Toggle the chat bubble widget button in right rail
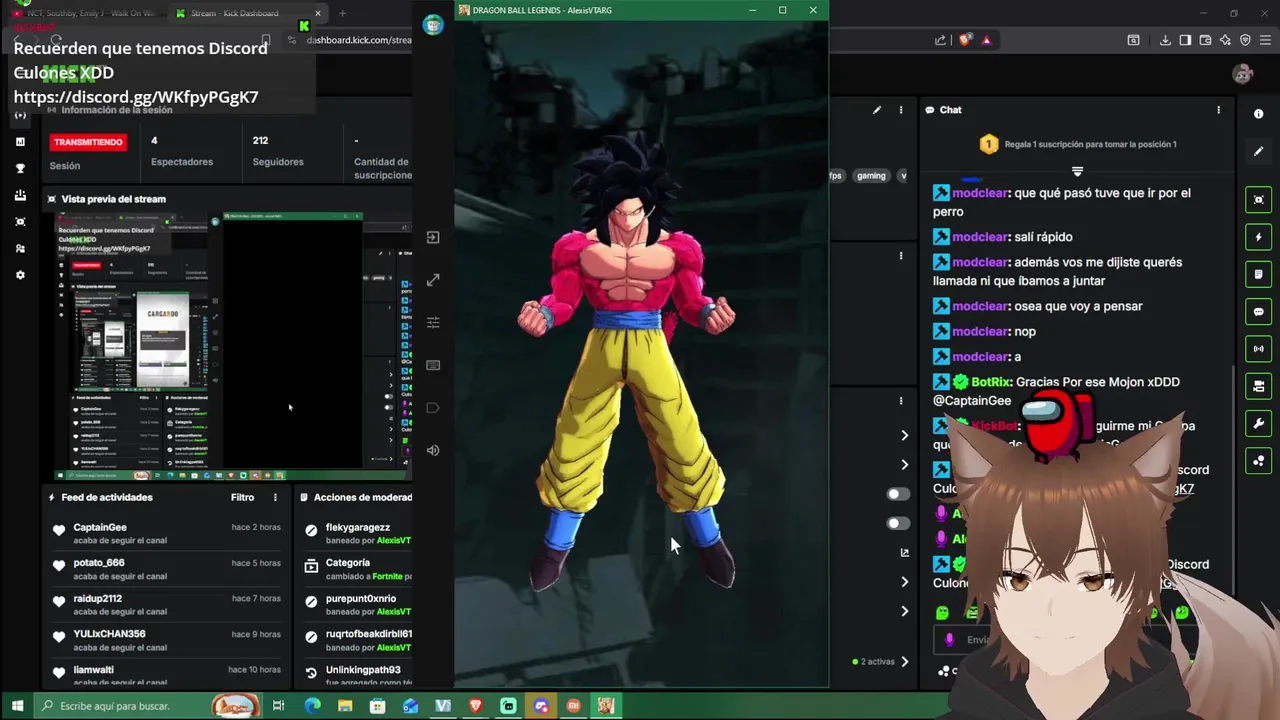 [x=1258, y=312]
